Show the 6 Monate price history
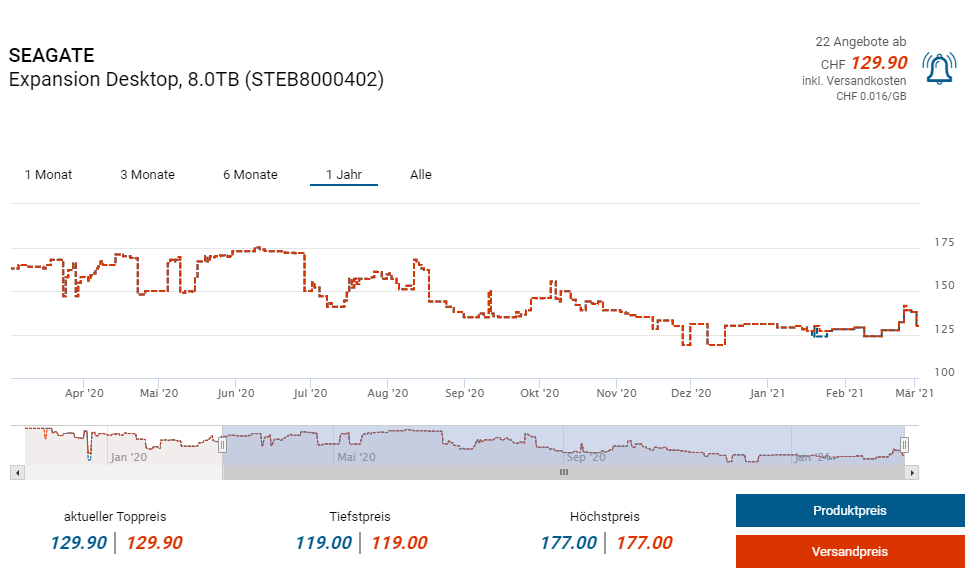 250,175
